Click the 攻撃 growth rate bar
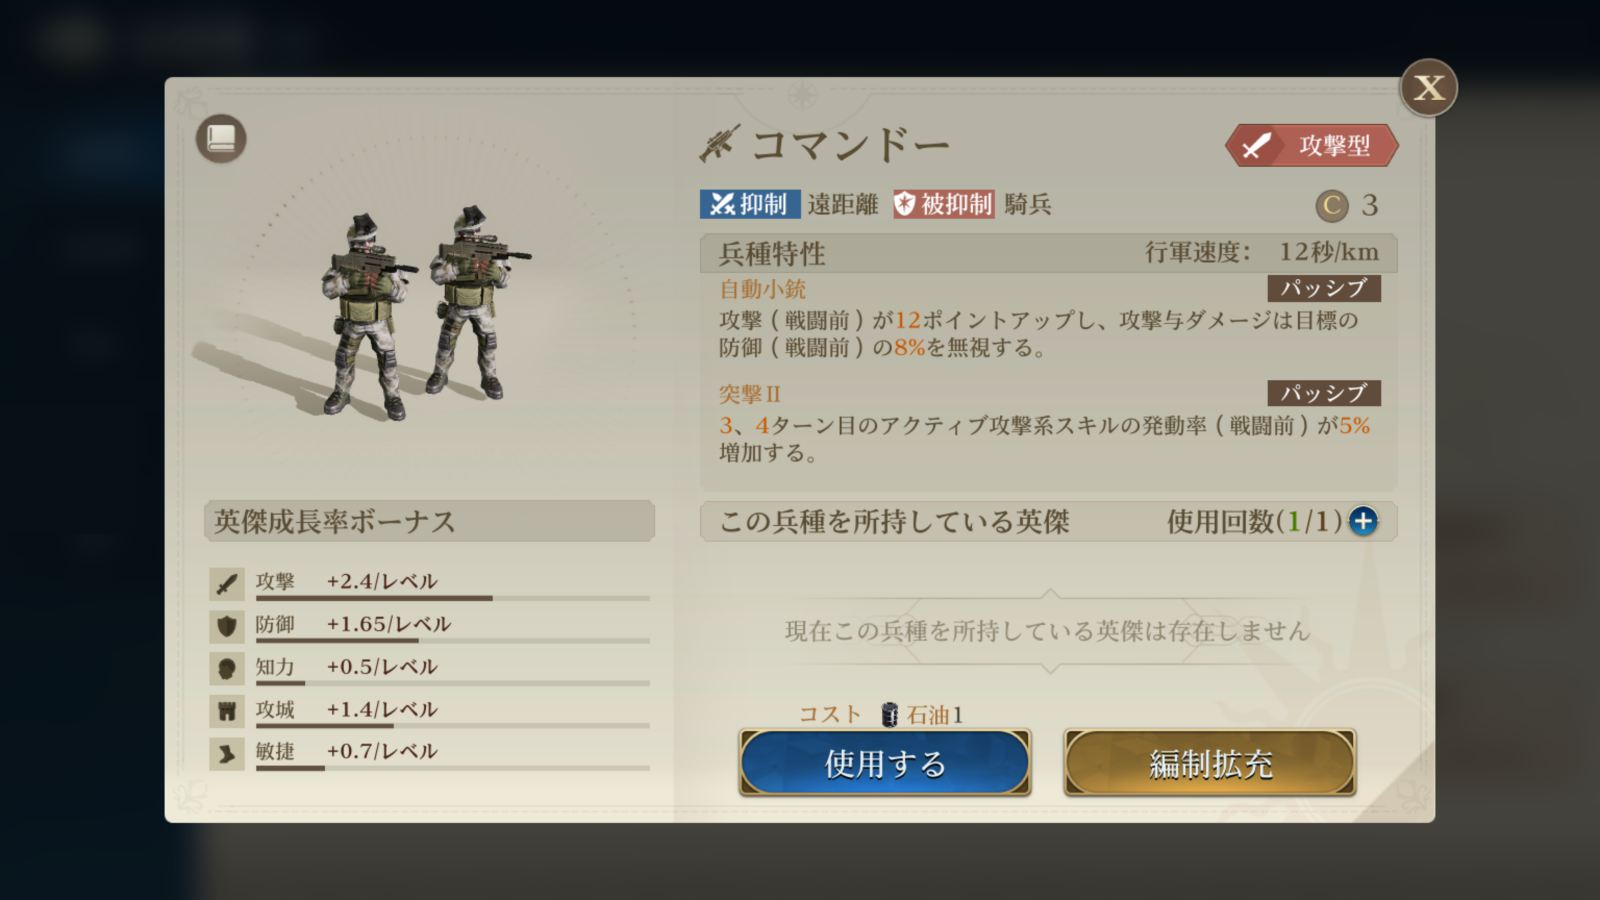The image size is (1600, 900). 452,598
